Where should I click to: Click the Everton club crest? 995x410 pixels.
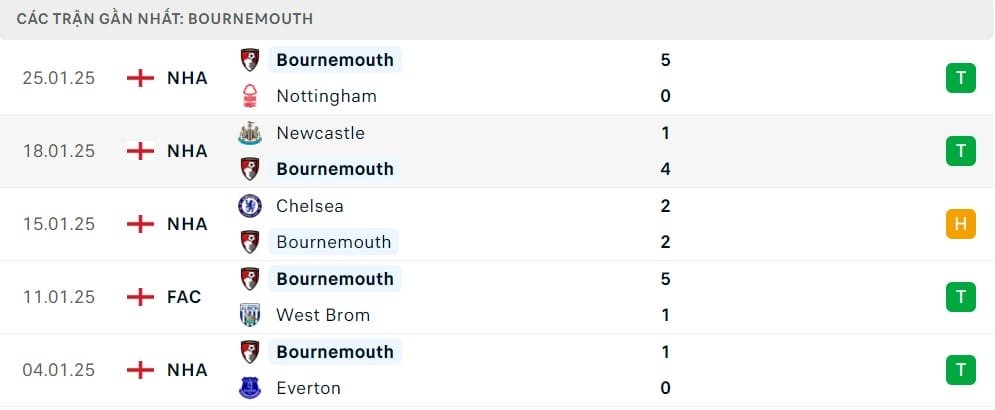(x=250, y=388)
